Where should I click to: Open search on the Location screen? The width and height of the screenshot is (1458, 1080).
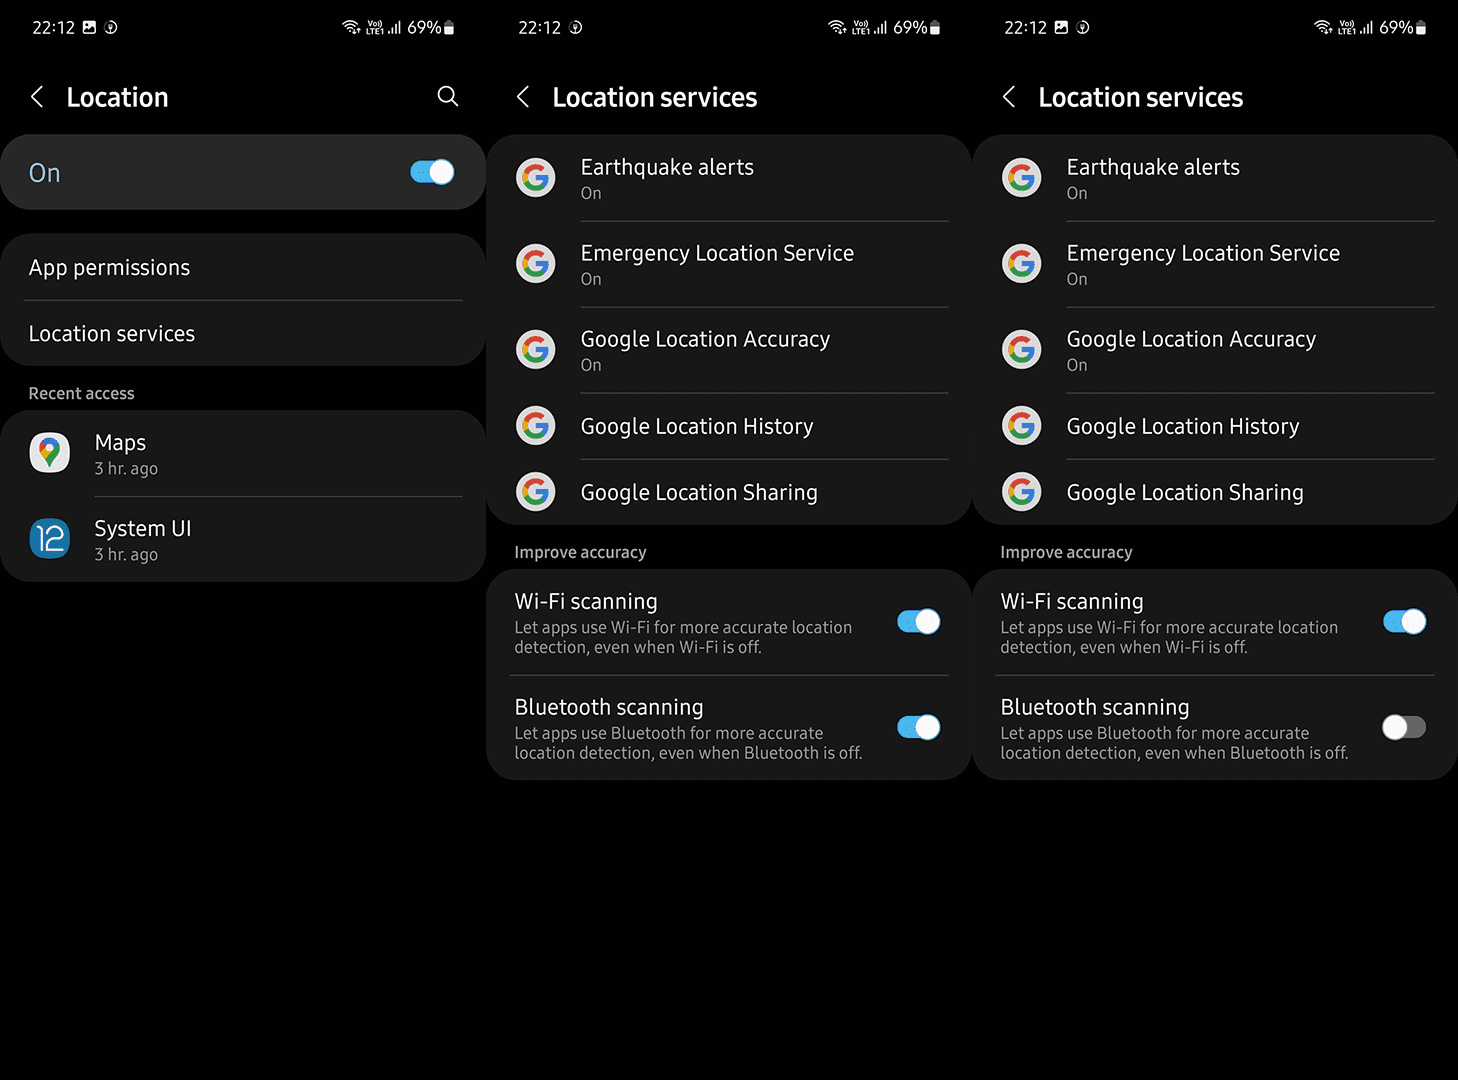click(x=448, y=96)
